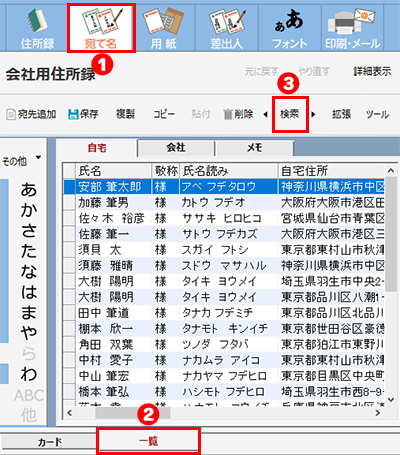Click the 氏名 column header
This screenshot has height=455, width=400.
[x=114, y=171]
